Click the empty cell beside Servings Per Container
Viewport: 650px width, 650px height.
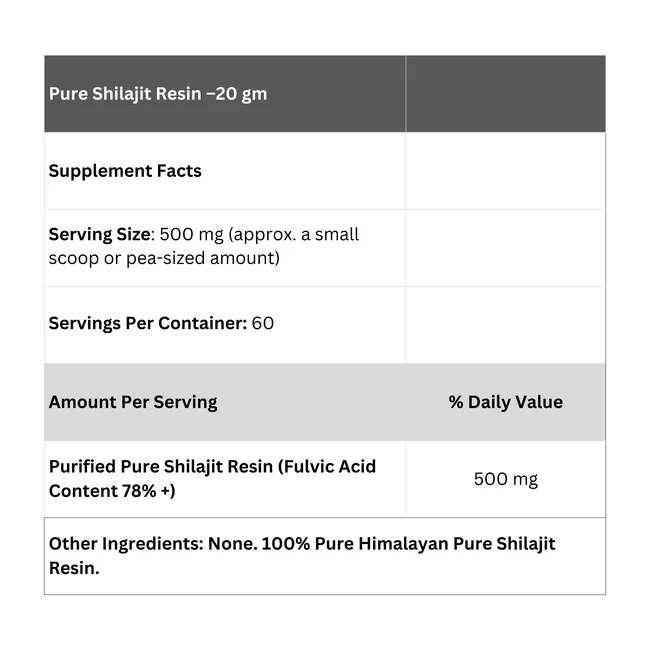coord(506,325)
